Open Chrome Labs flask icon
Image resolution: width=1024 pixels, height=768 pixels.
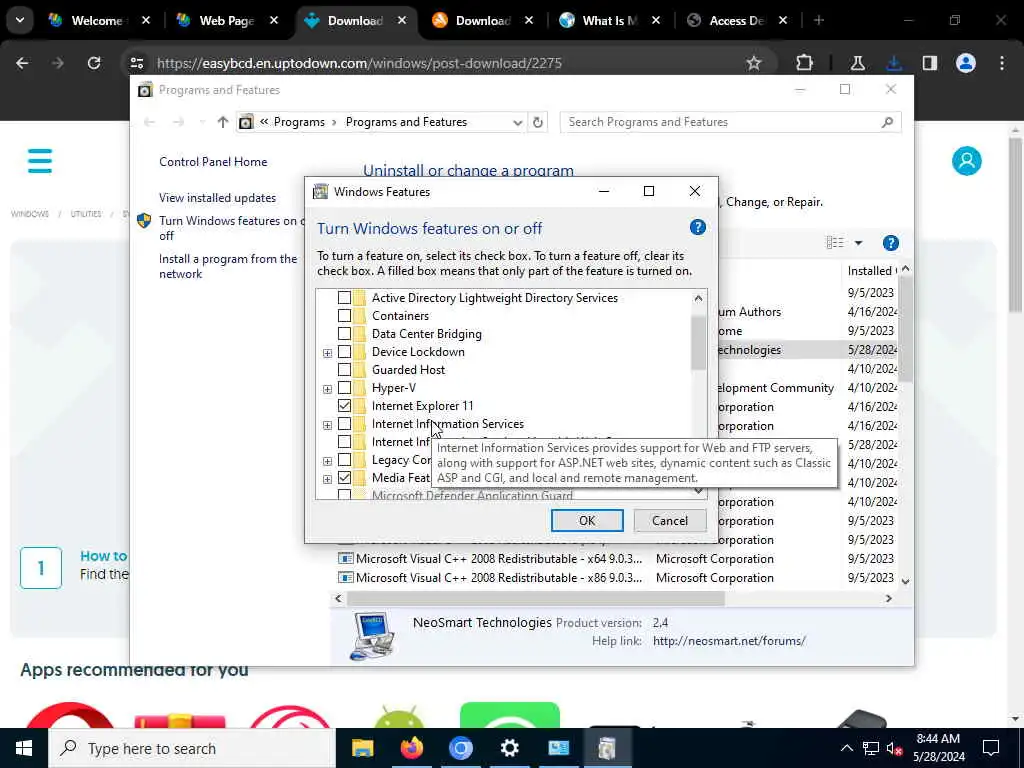pyautogui.click(x=857, y=63)
